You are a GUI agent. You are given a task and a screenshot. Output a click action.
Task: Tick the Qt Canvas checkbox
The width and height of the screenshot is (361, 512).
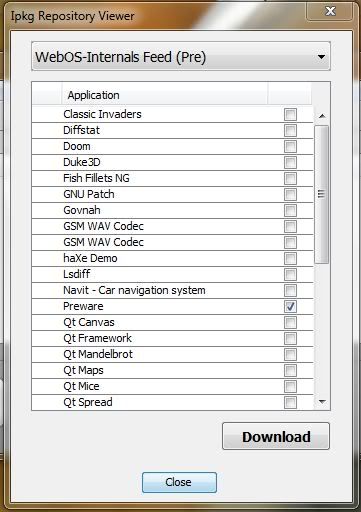pos(290,322)
